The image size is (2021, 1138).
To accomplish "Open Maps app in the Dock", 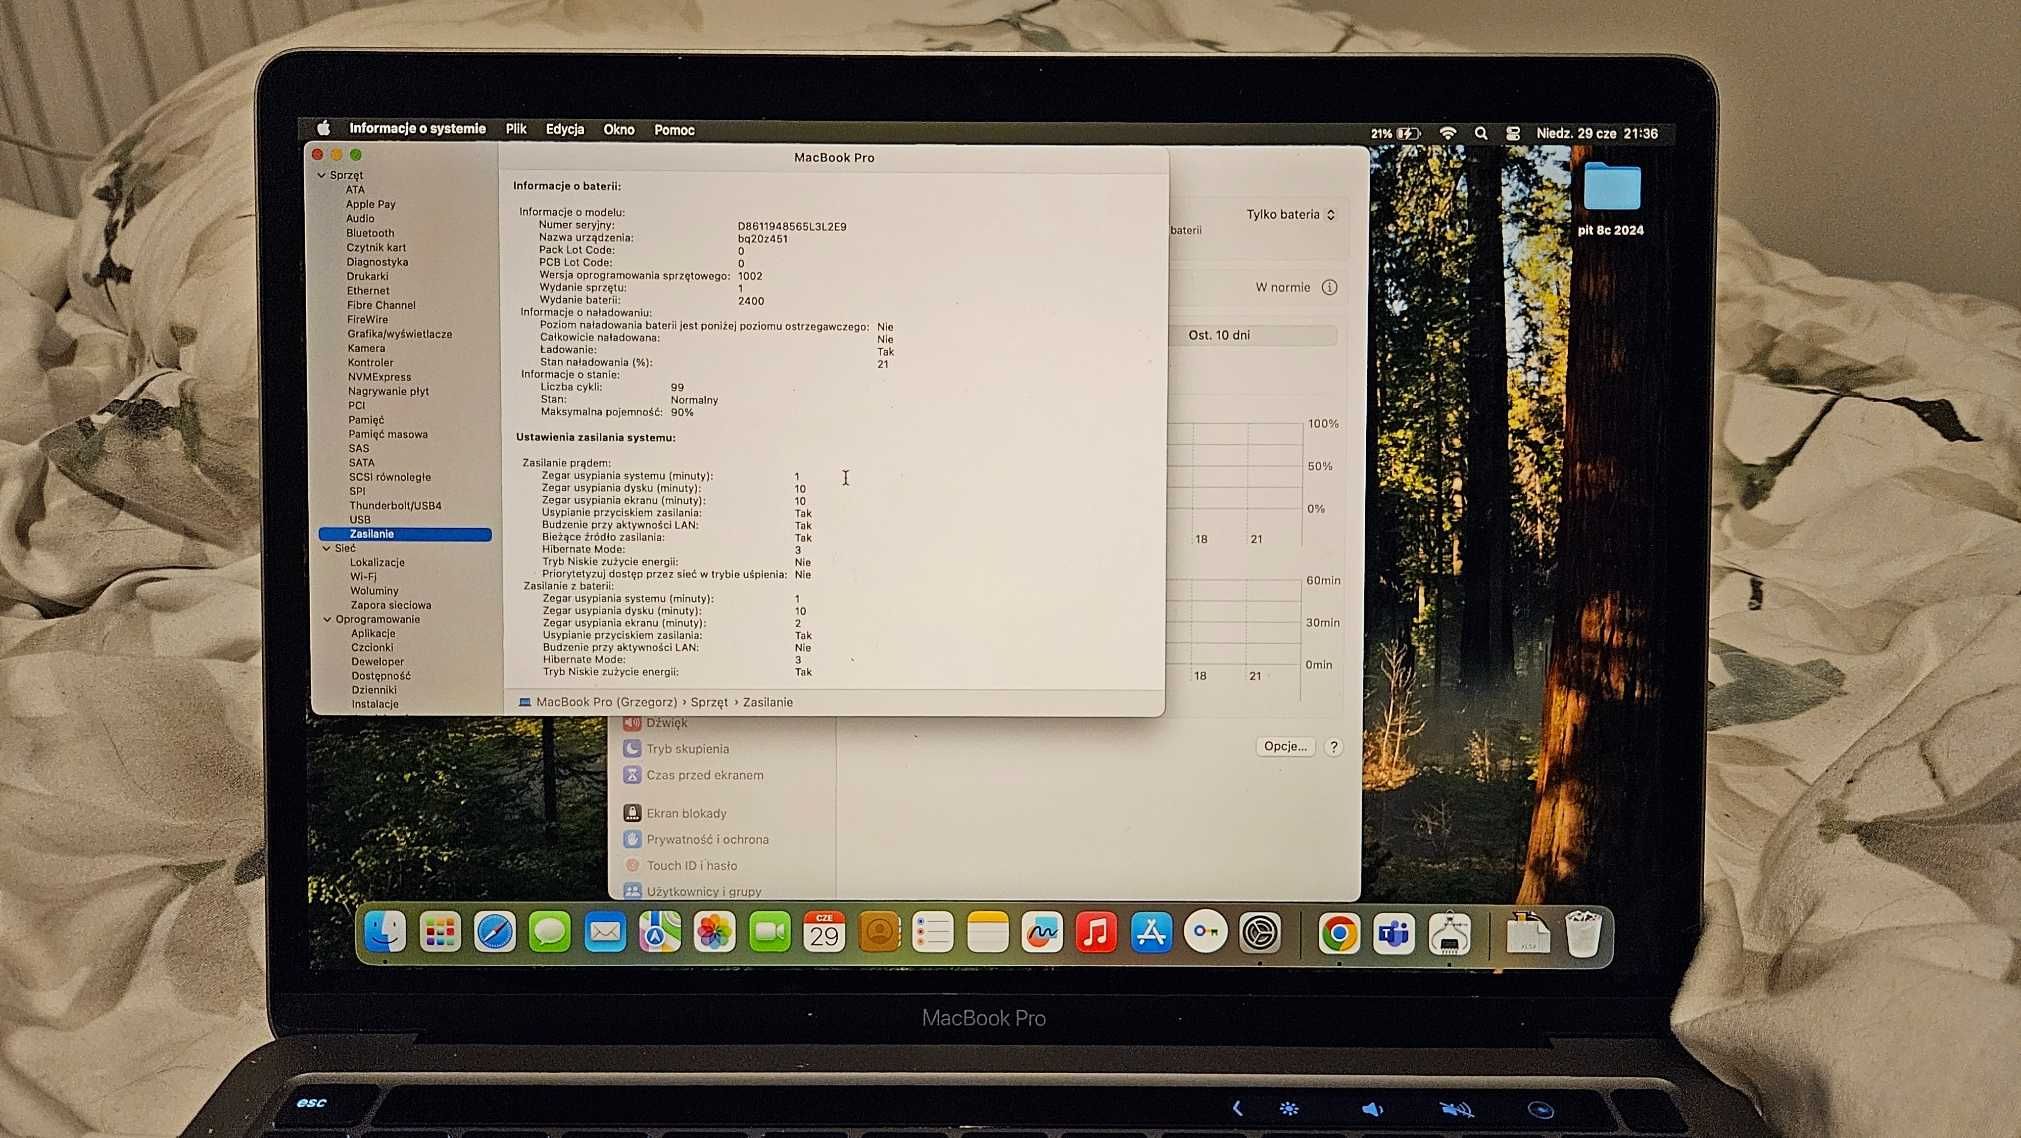I will pyautogui.click(x=660, y=933).
